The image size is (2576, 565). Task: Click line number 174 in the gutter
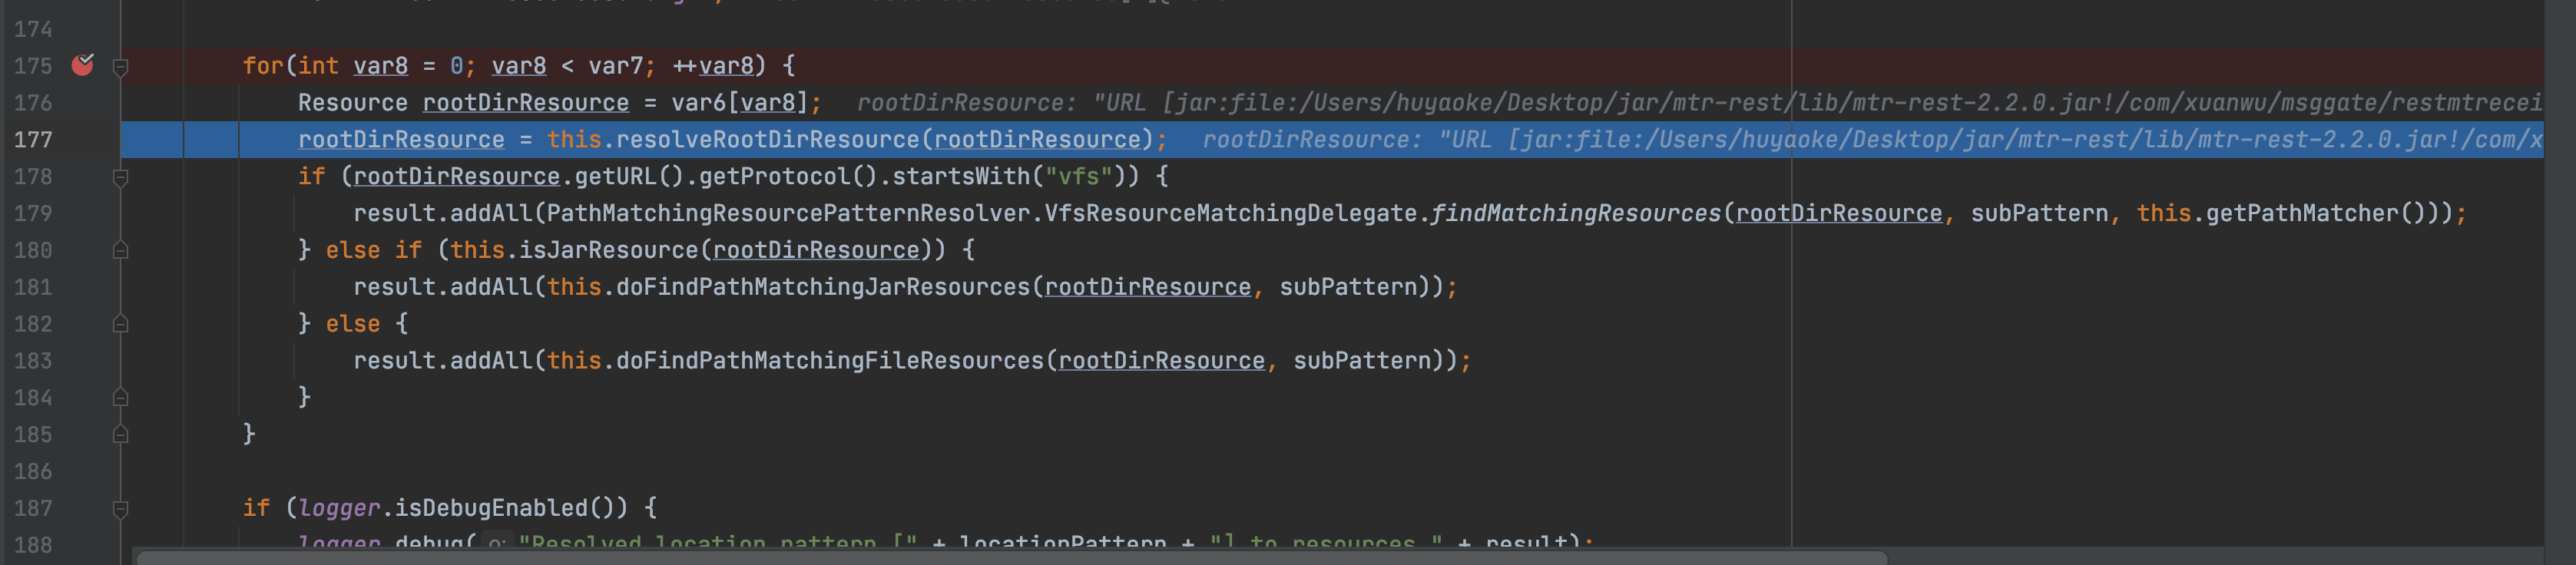pyautogui.click(x=33, y=29)
